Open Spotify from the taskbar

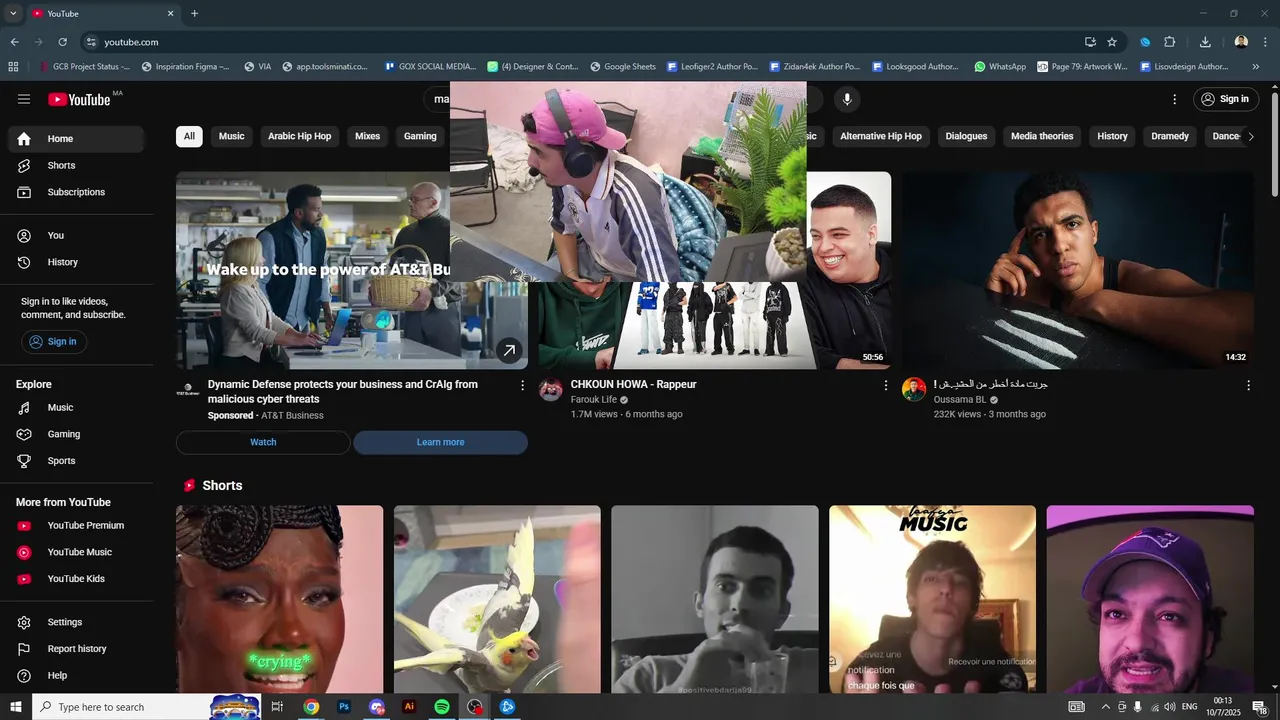point(442,707)
